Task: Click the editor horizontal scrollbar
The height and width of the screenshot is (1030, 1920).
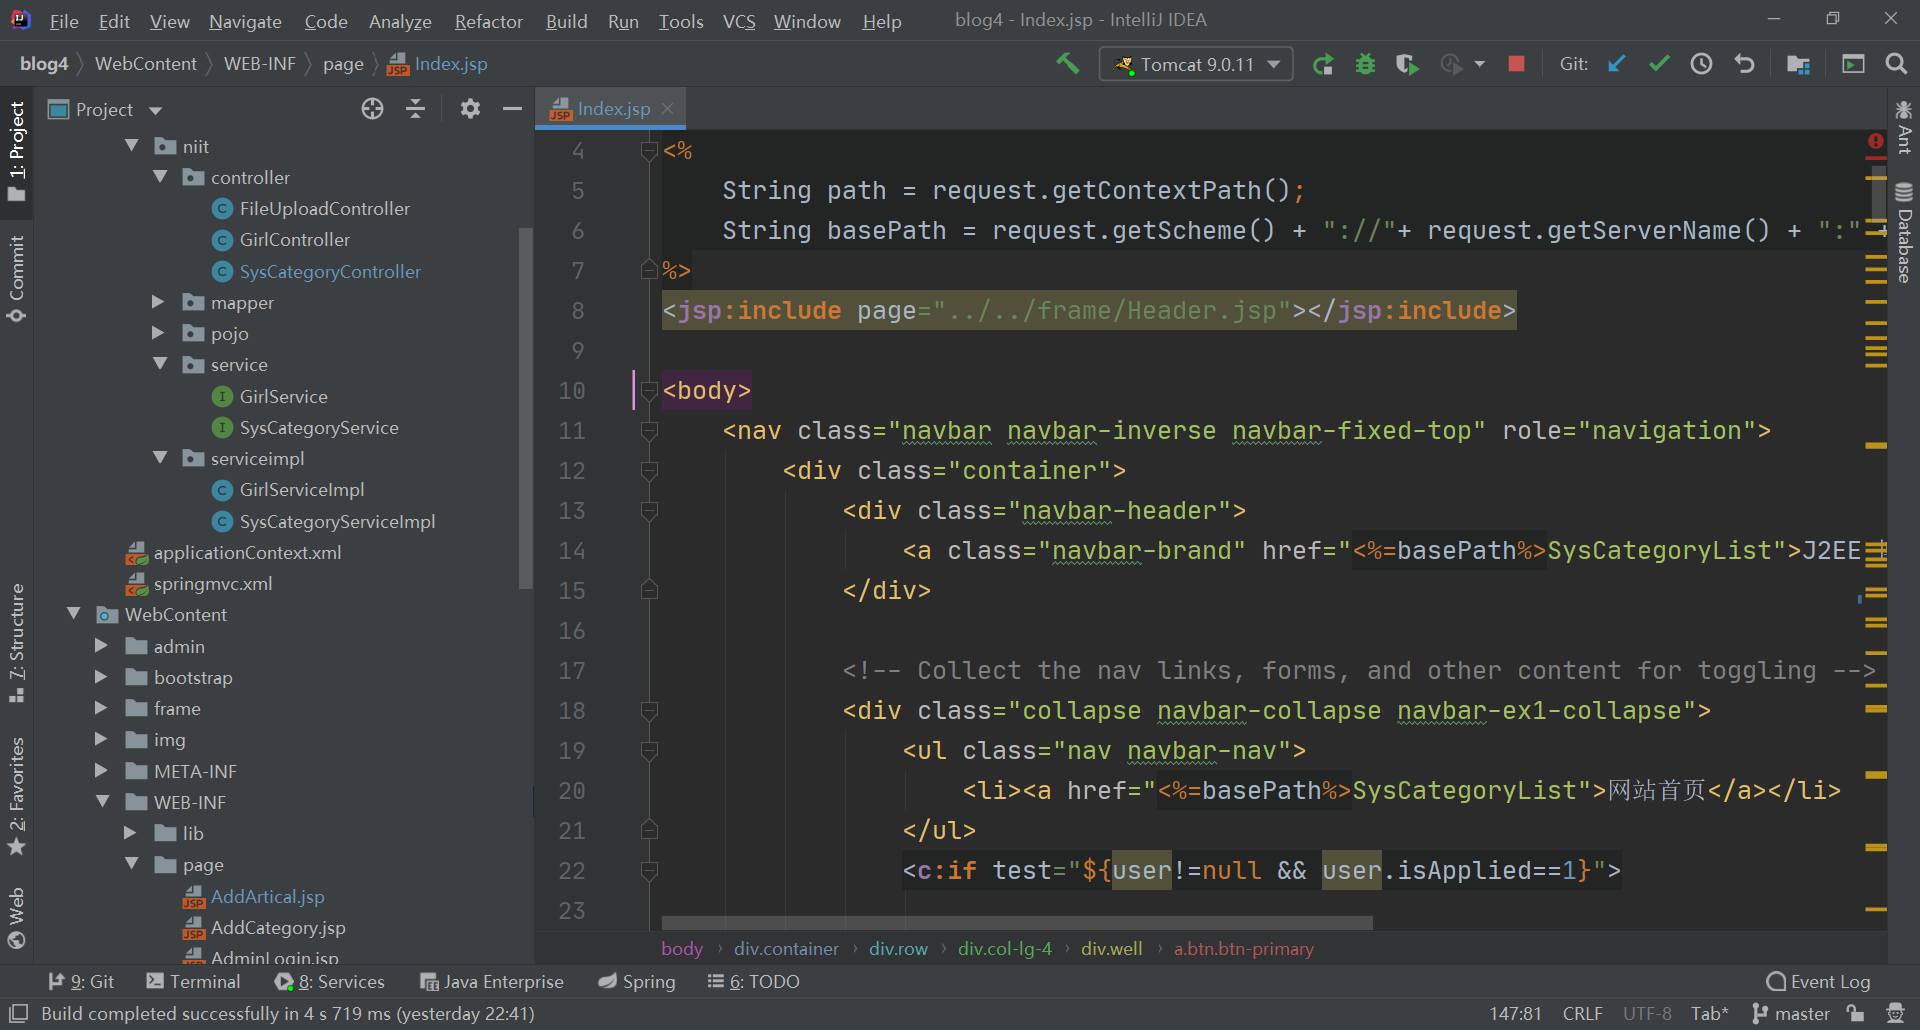Action: [1016, 922]
